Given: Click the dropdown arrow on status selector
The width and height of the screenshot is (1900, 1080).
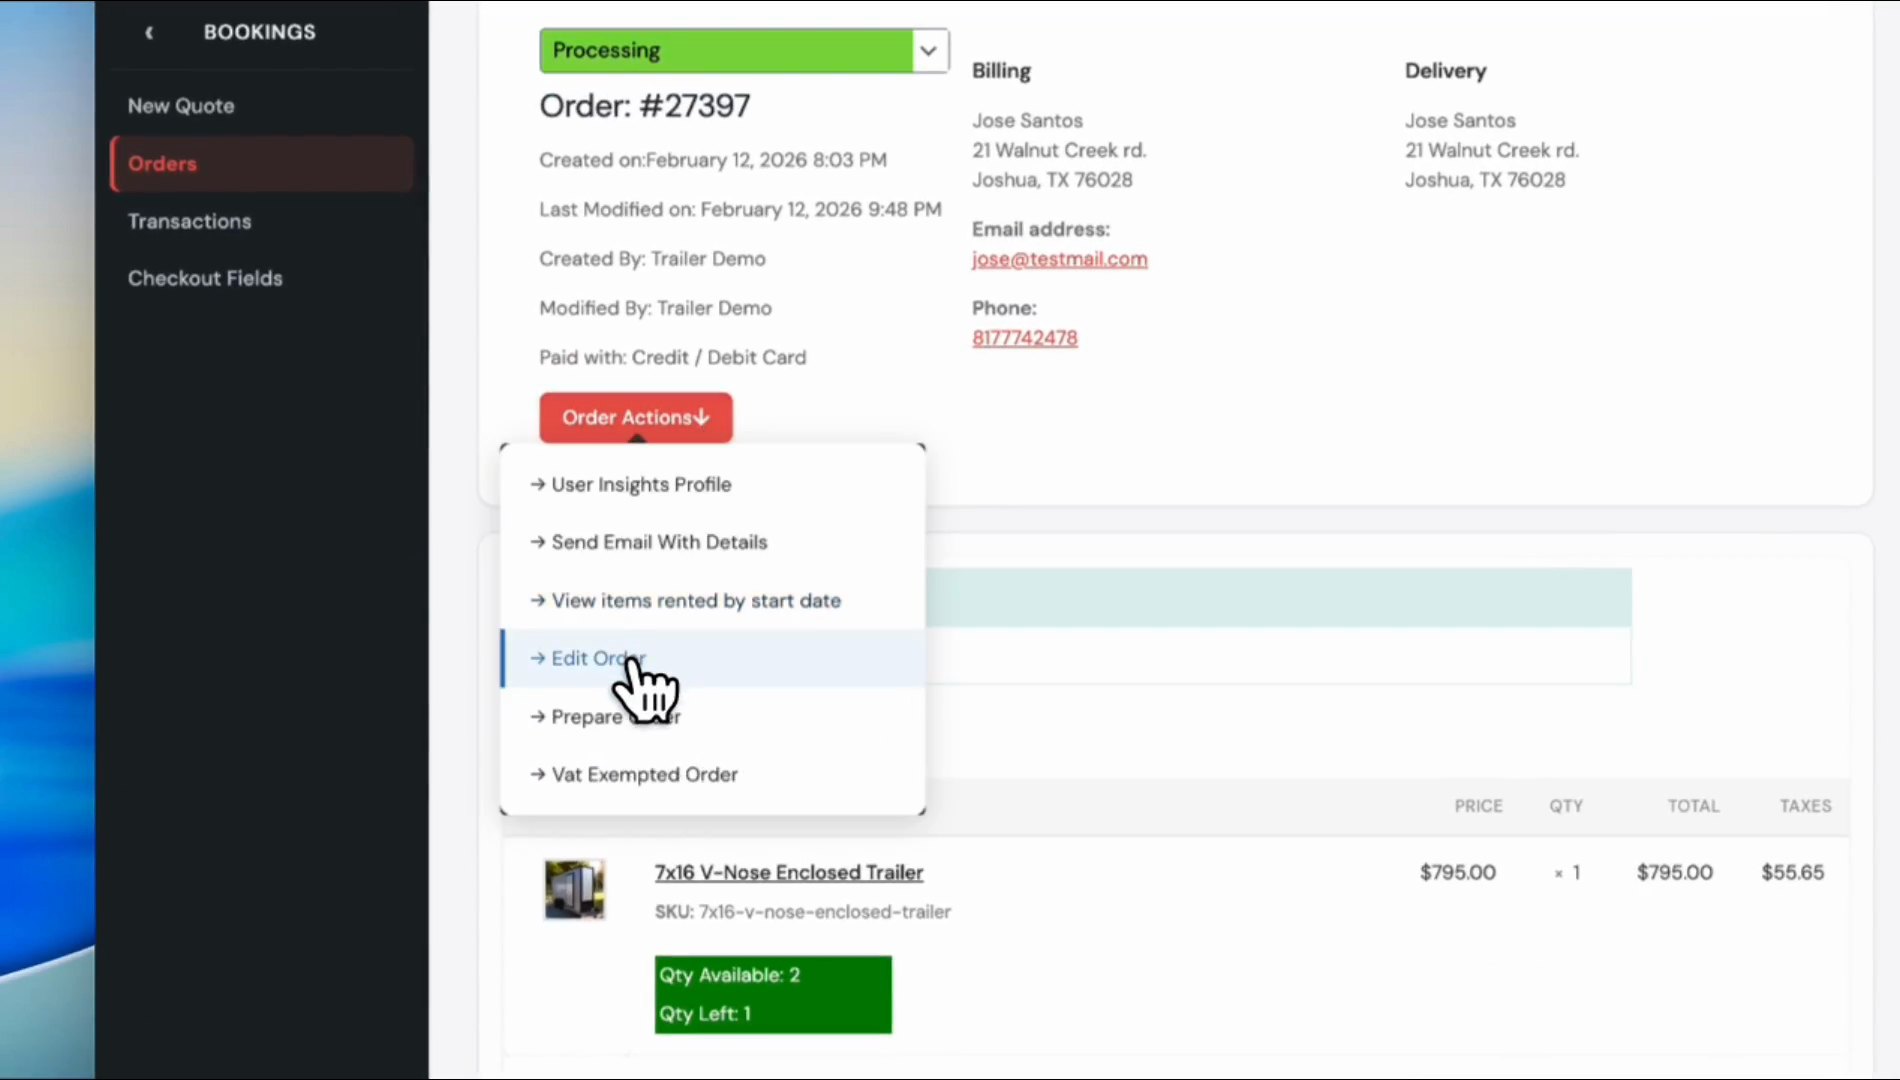Looking at the screenshot, I should (929, 51).
